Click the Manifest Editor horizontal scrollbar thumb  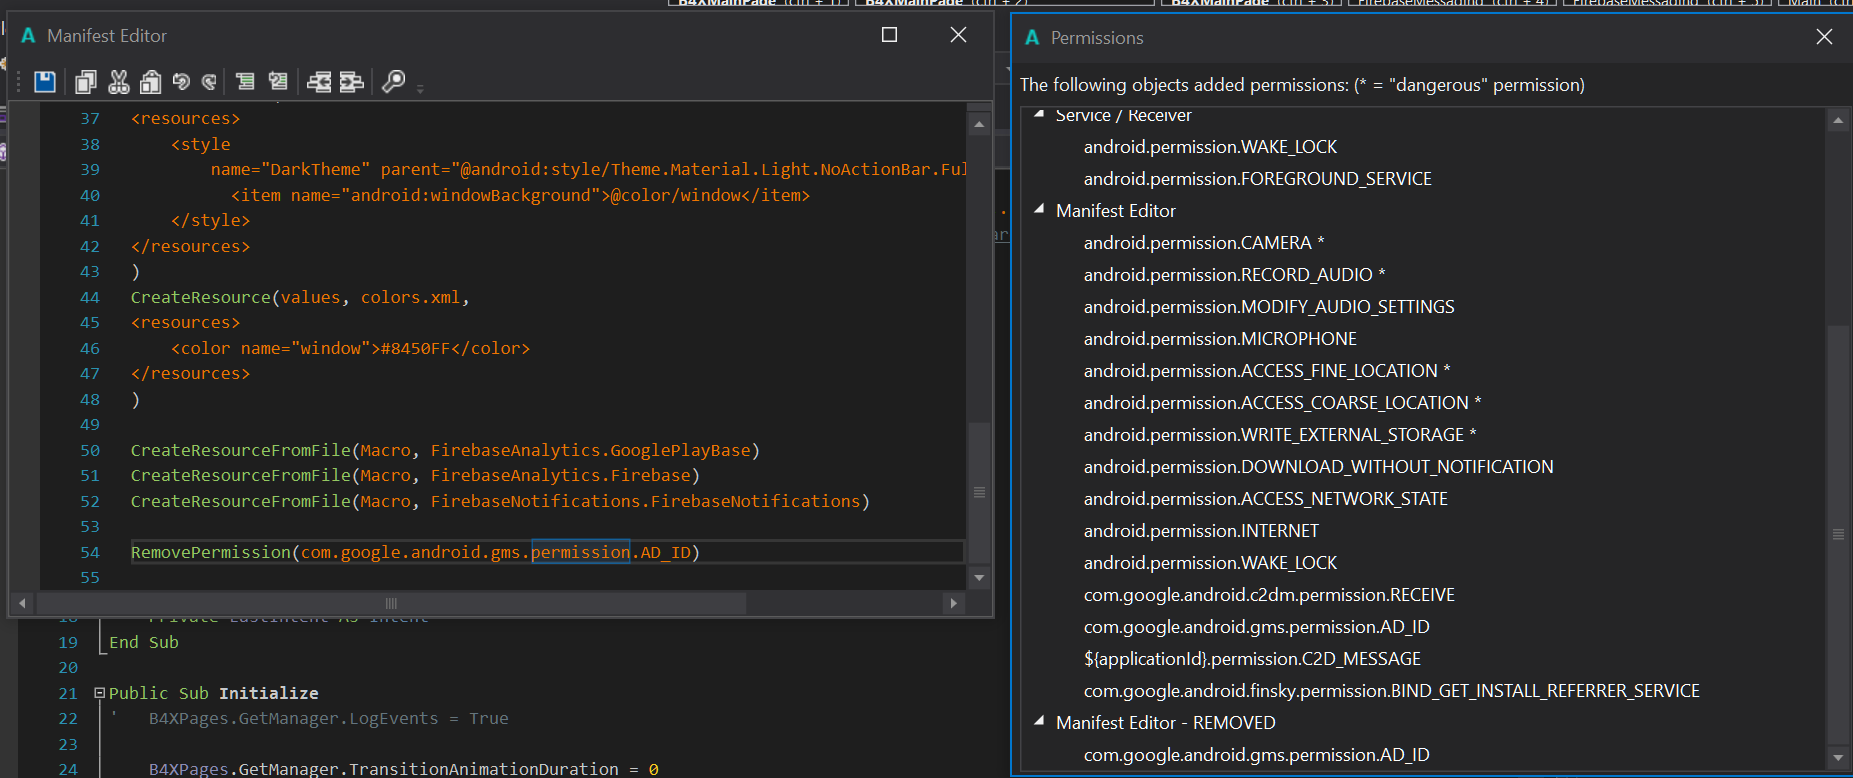pyautogui.click(x=391, y=603)
